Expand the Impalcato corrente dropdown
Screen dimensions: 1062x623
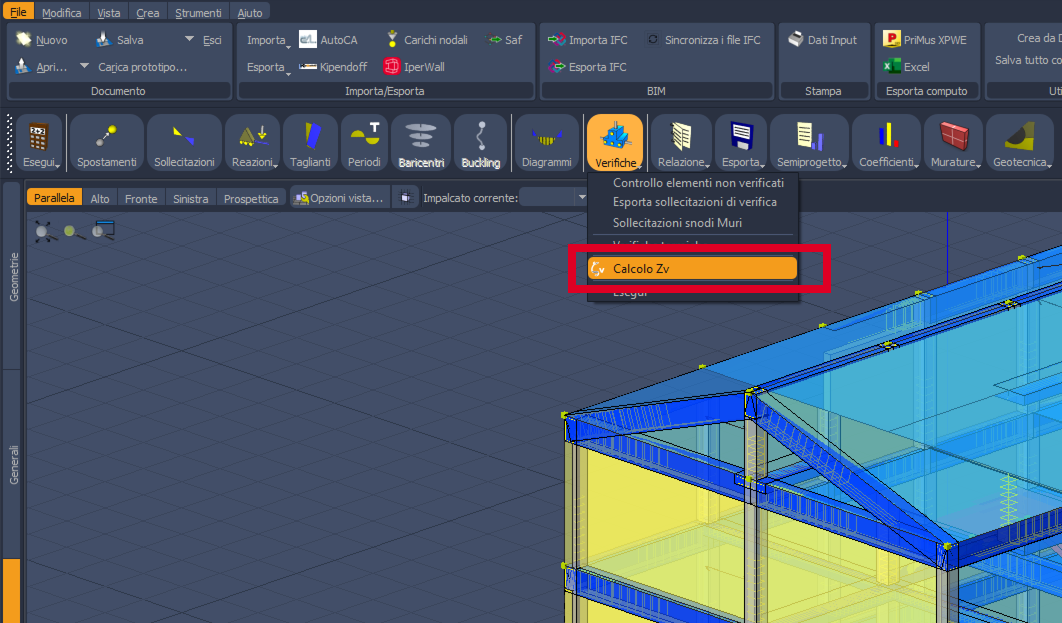click(581, 198)
